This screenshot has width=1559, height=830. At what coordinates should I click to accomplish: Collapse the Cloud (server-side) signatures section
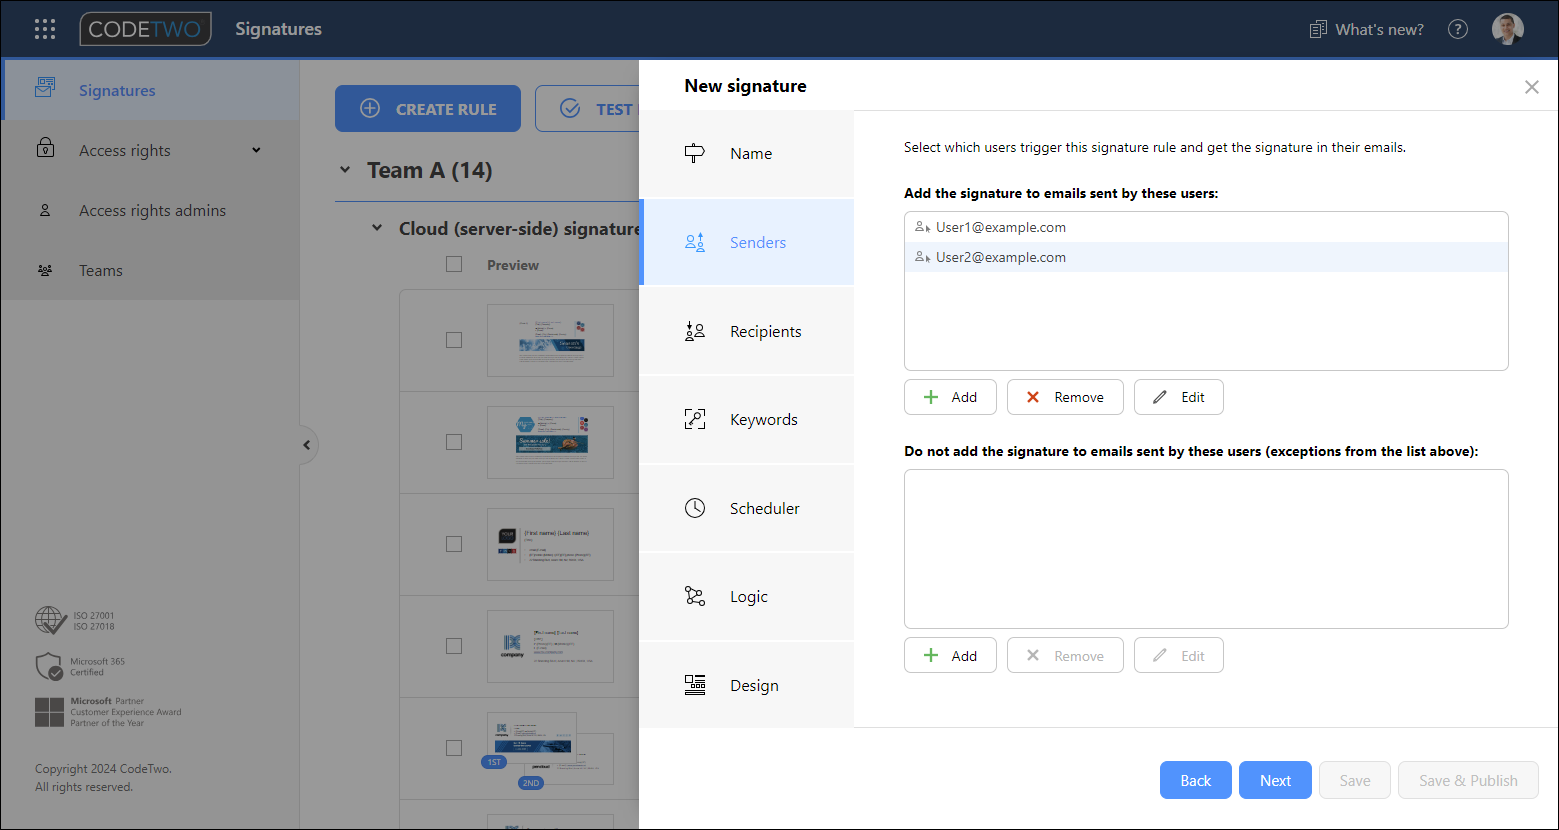point(377,228)
